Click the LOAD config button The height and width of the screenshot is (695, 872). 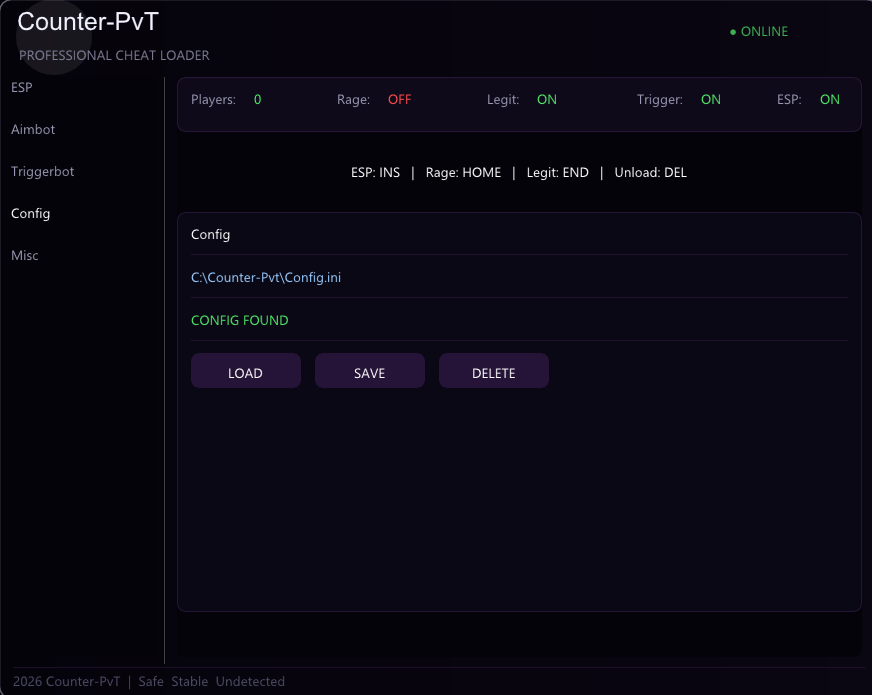pyautogui.click(x=246, y=371)
